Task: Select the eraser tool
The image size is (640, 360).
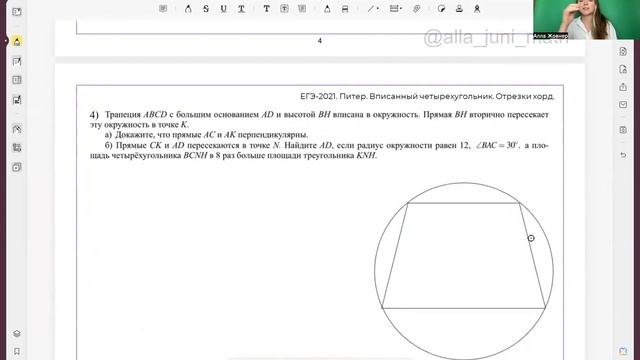Action: click(345, 9)
